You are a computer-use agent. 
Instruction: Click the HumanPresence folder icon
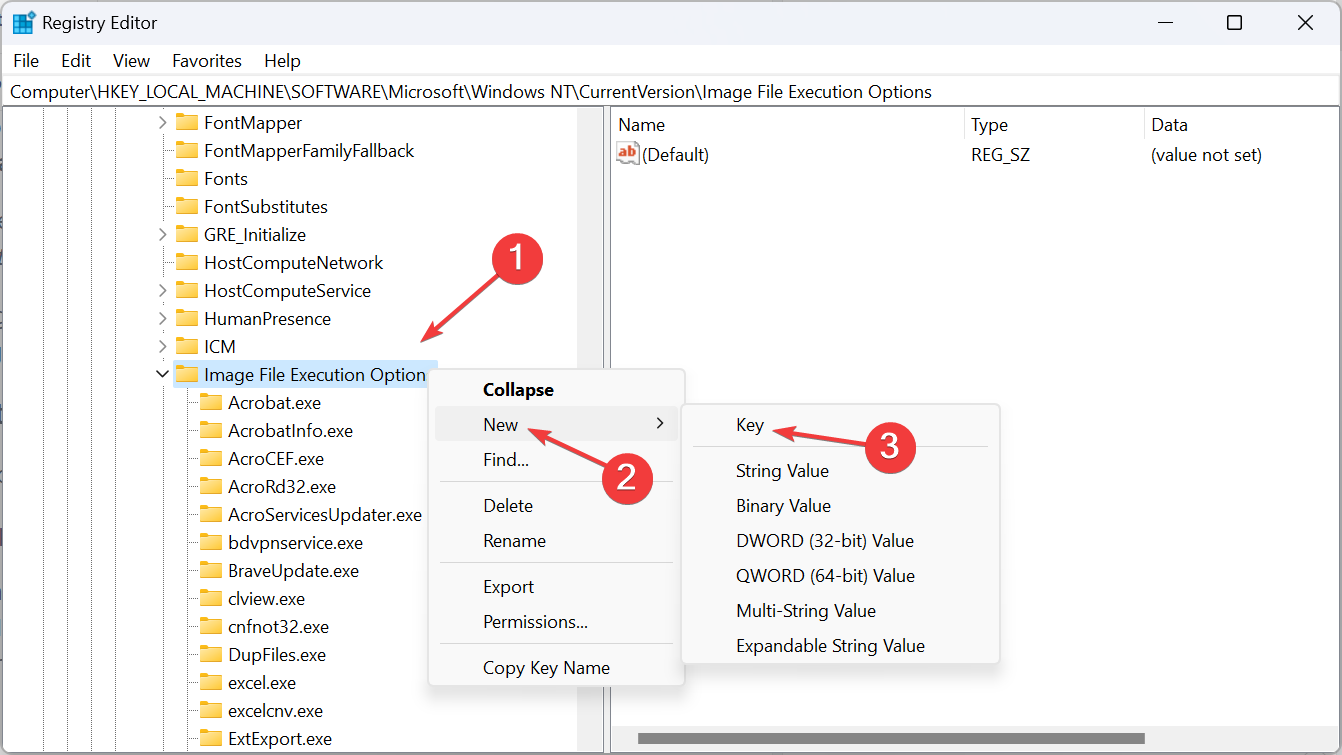tap(186, 319)
